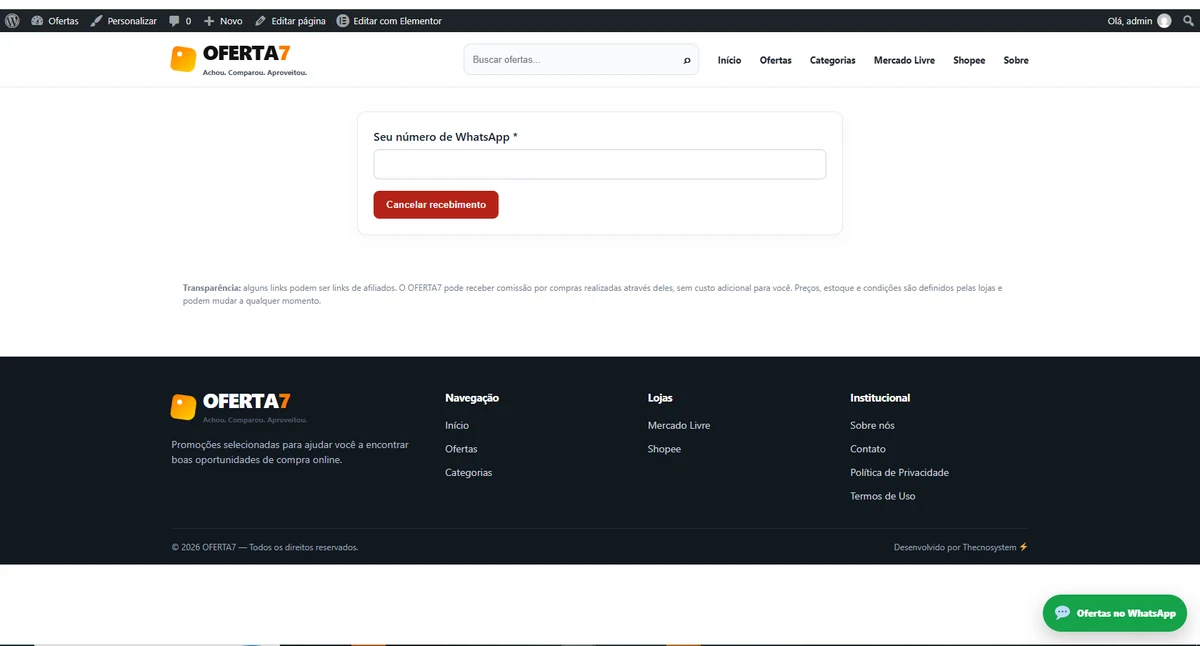
Task: Open Personalizar in the admin bar
Action: pyautogui.click(x=124, y=20)
